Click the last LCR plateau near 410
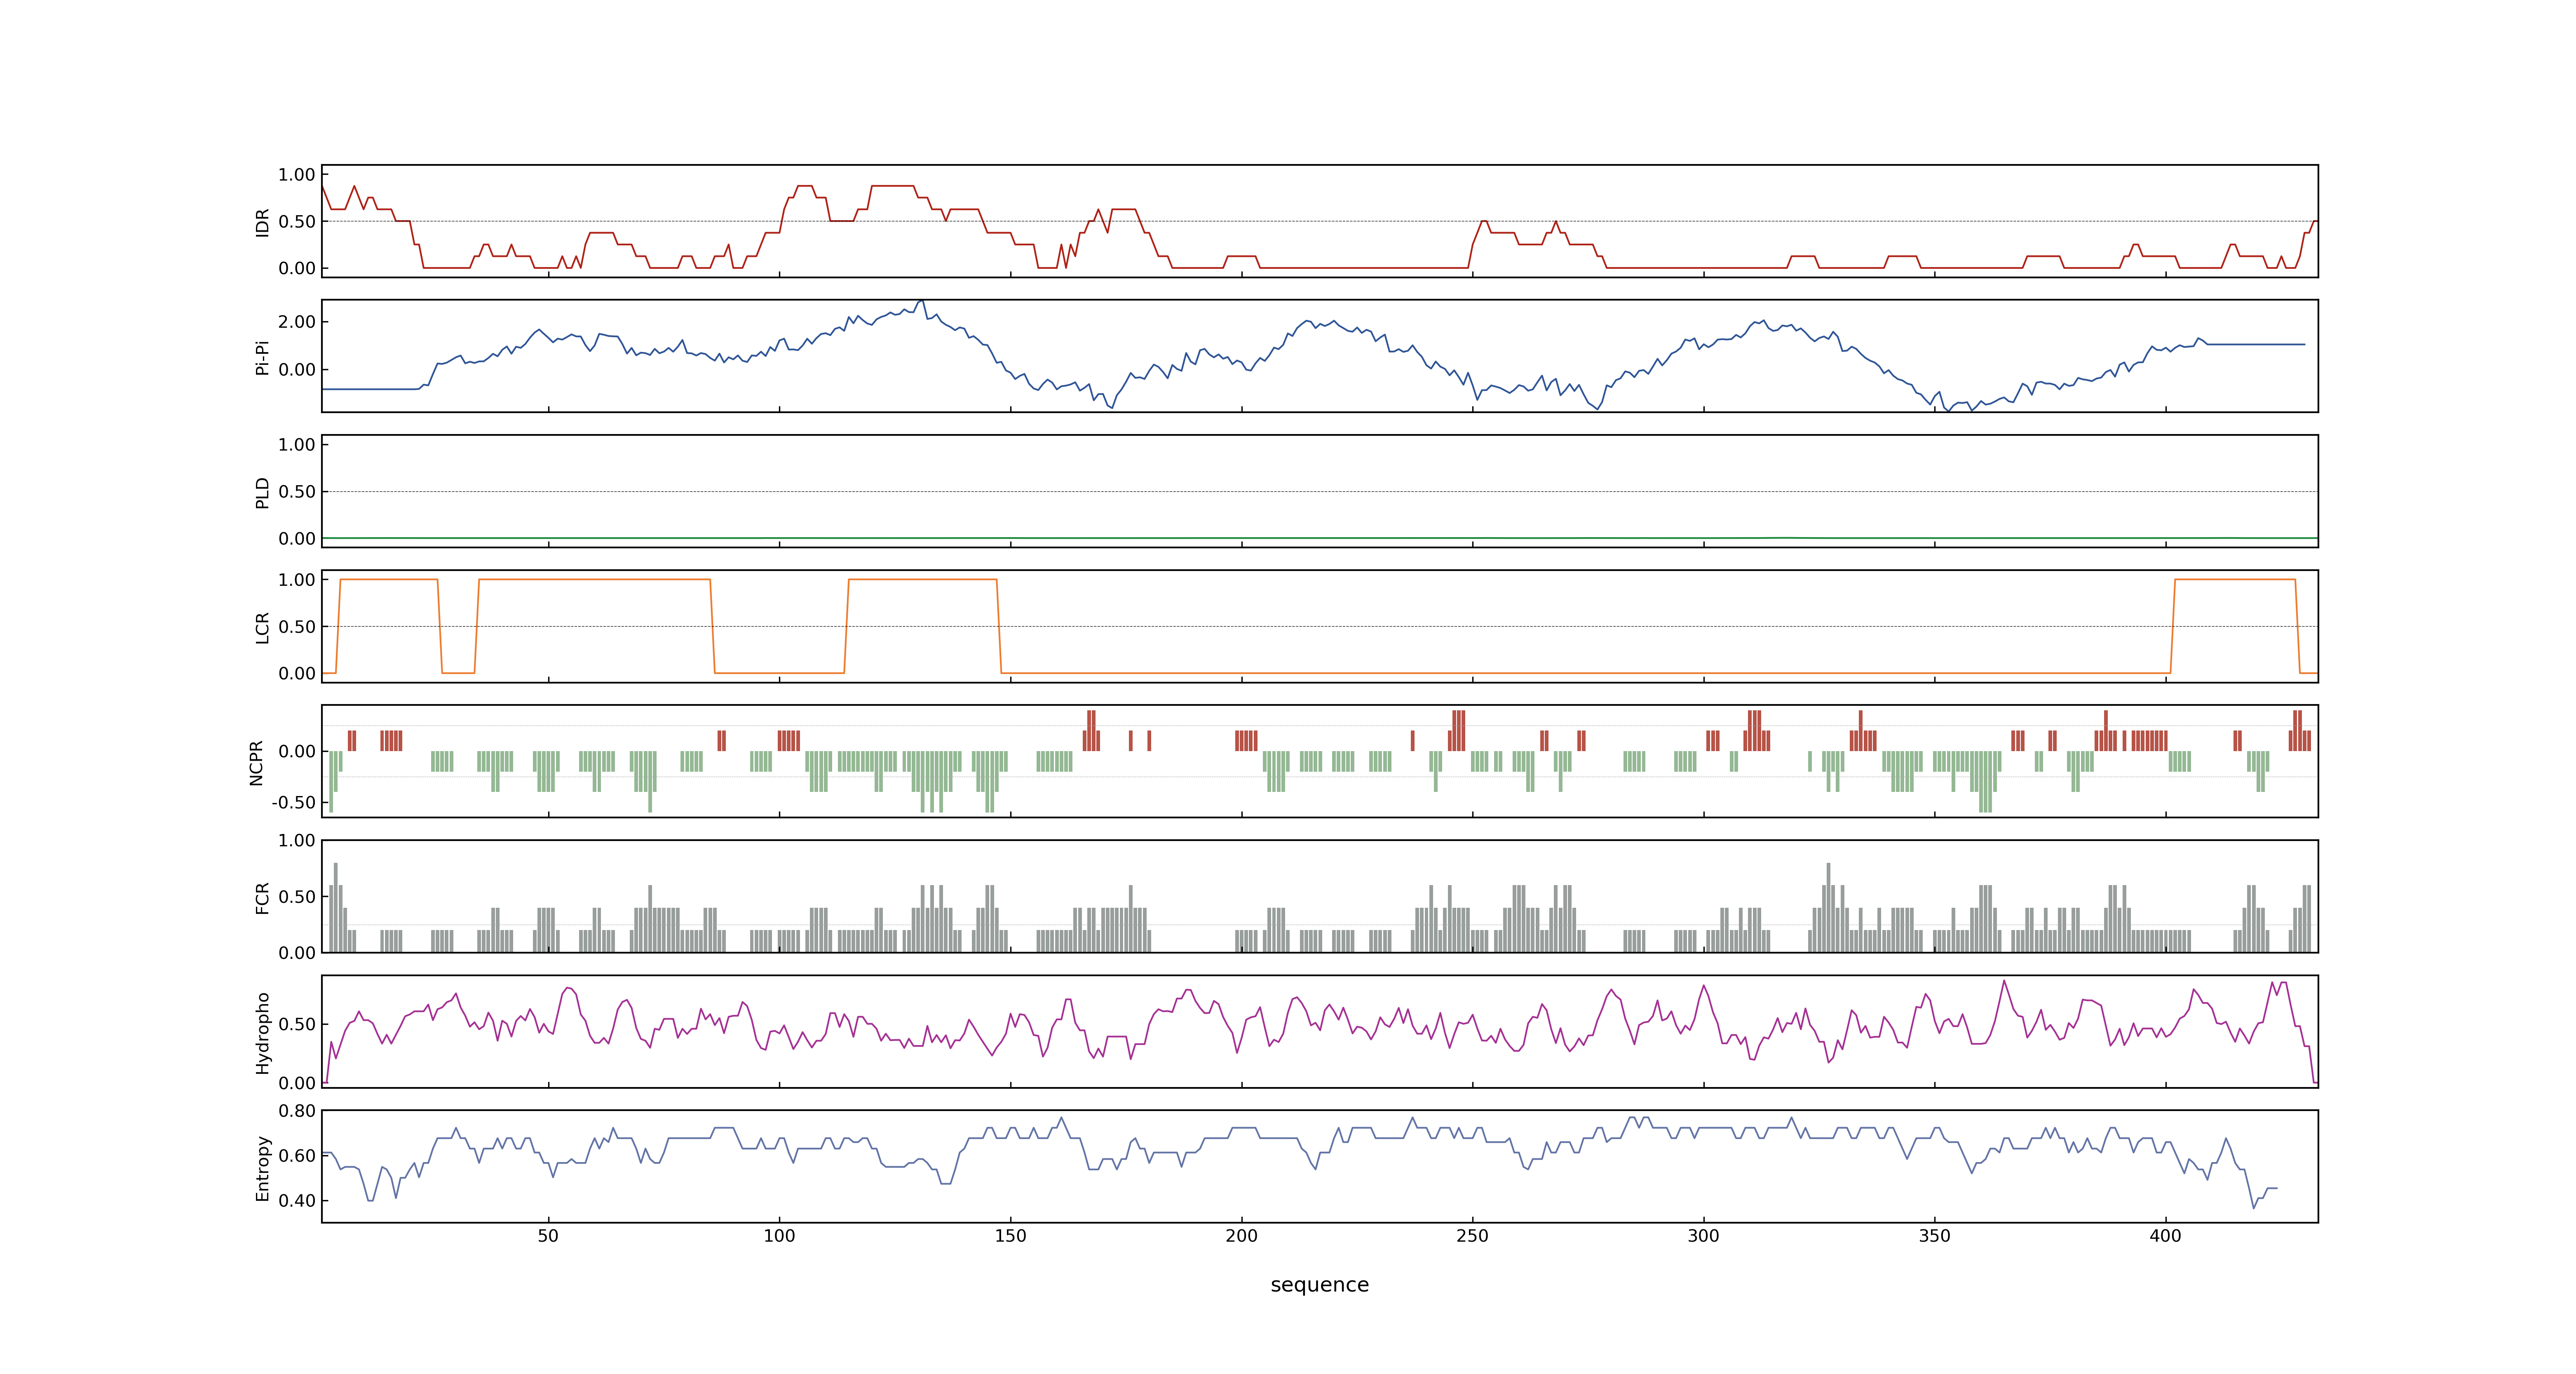Screen dimensions: 2576x1374 click(x=2235, y=580)
